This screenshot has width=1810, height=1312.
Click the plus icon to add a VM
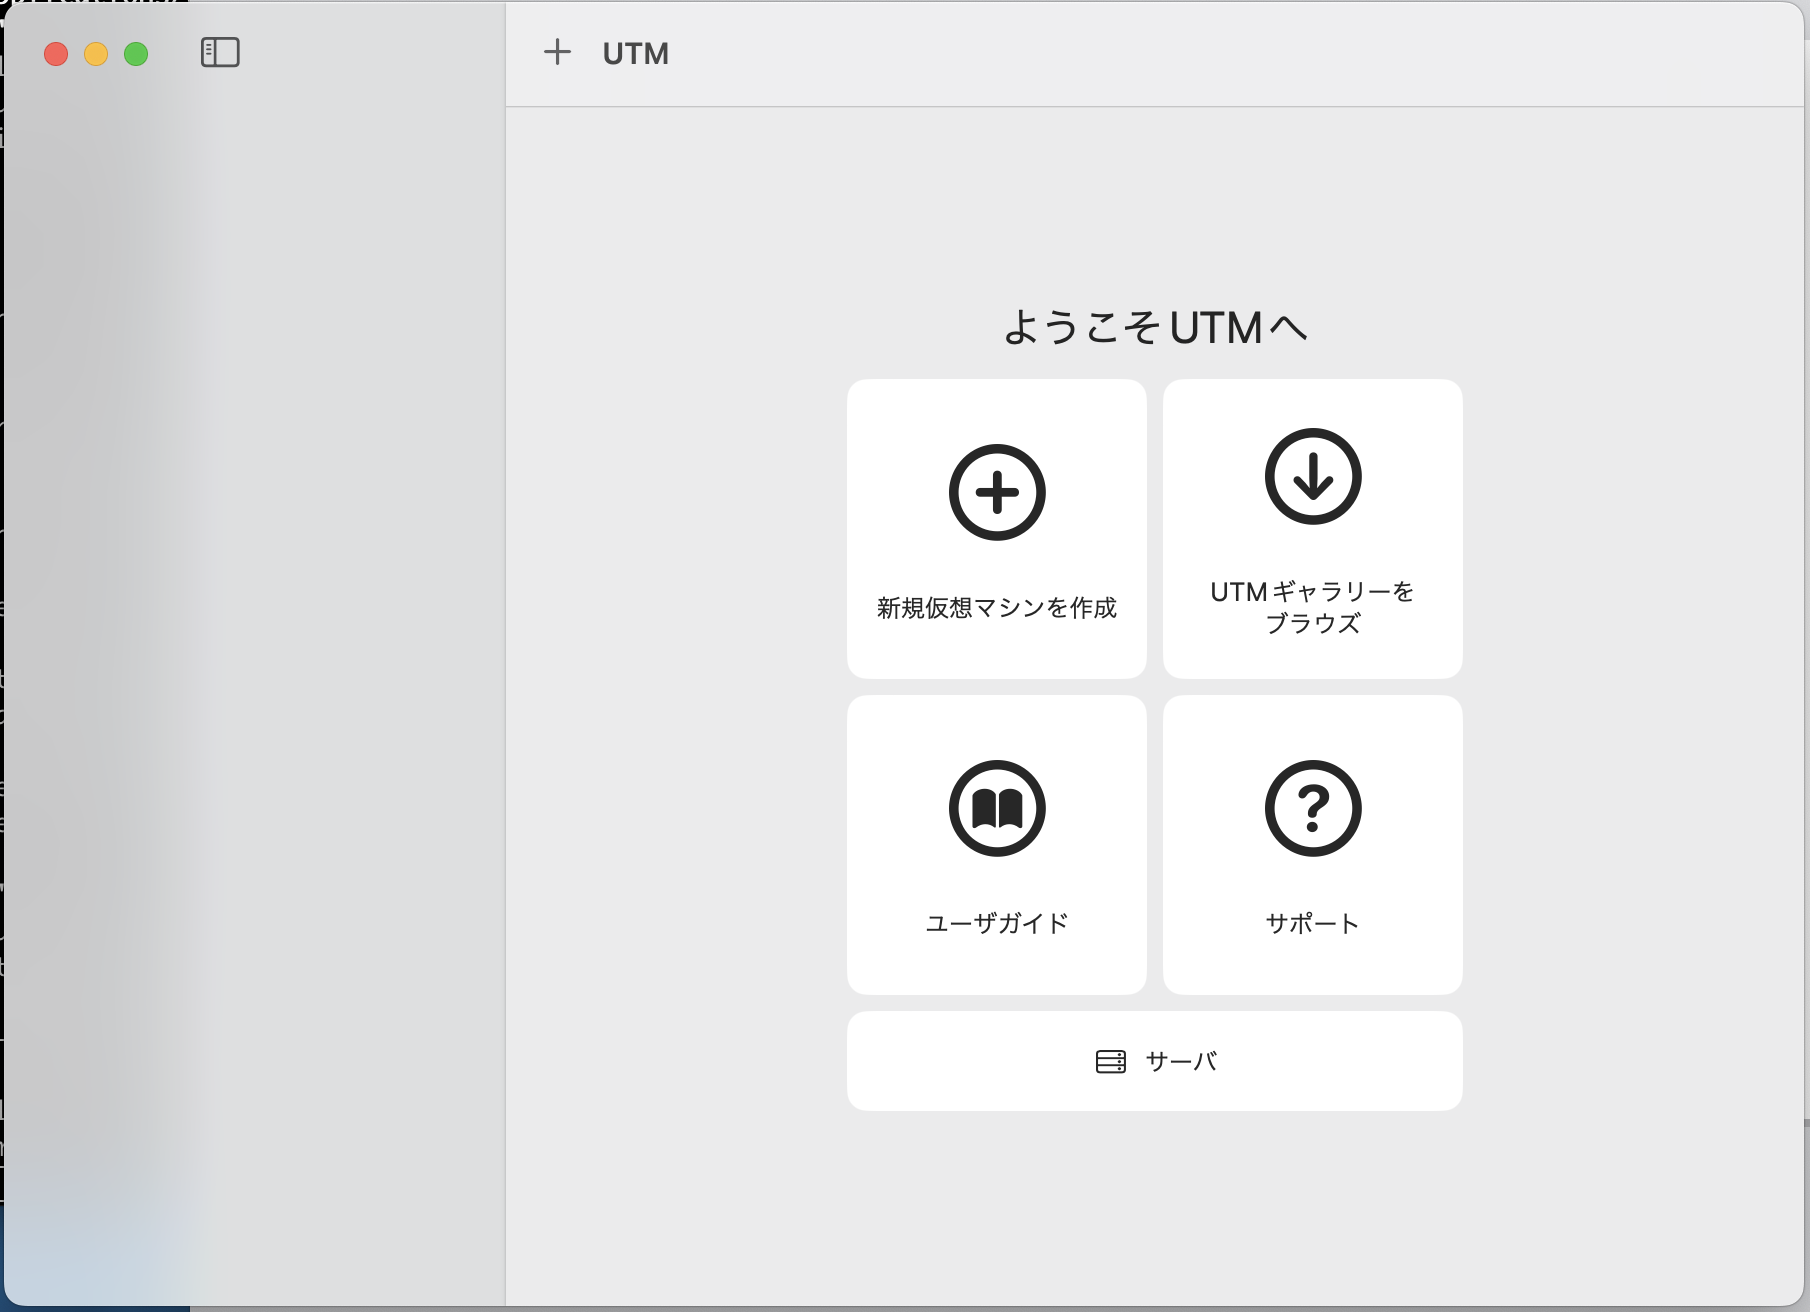[x=557, y=52]
